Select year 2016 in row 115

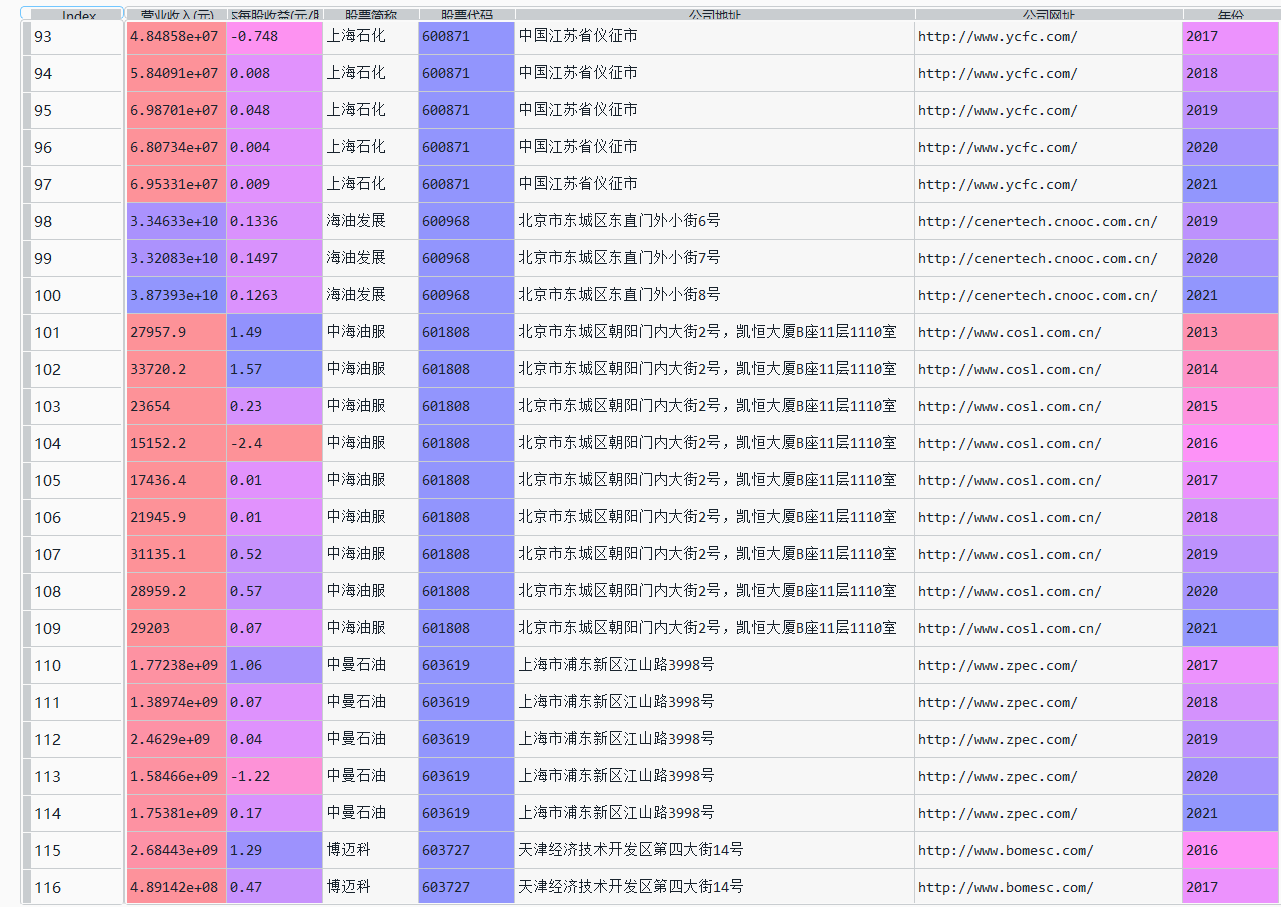click(x=1230, y=850)
